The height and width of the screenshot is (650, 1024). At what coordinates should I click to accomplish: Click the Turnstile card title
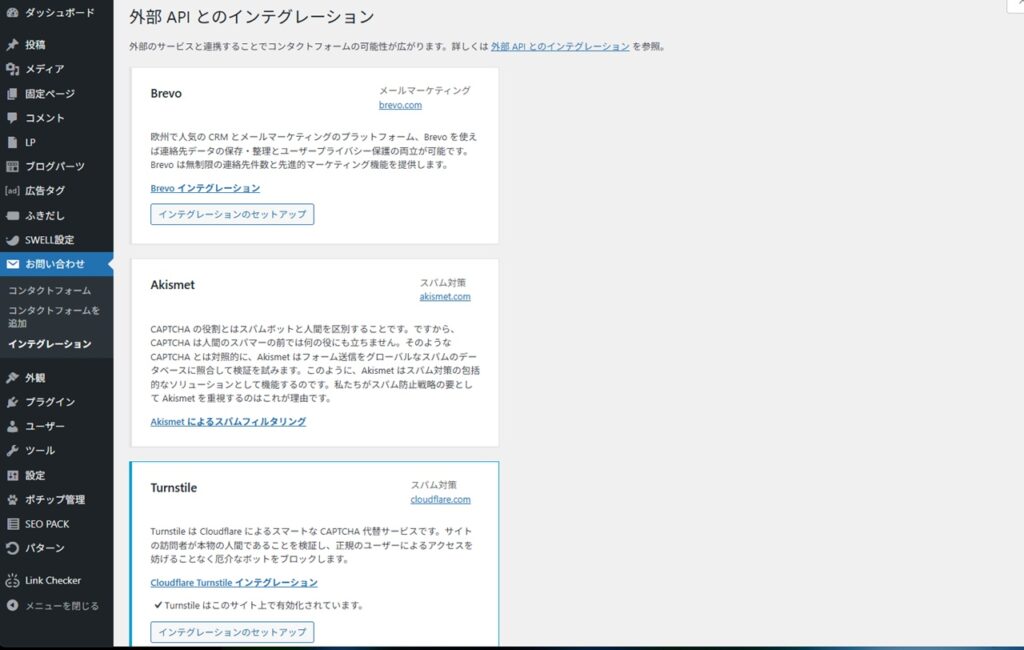point(174,488)
